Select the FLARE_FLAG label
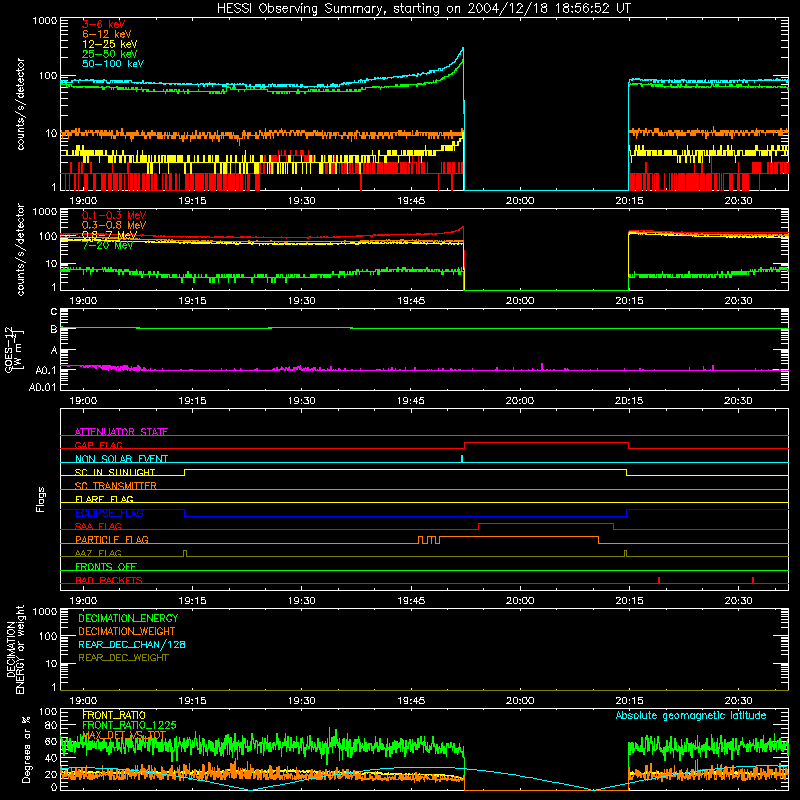The width and height of the screenshot is (800, 800). 104,499
